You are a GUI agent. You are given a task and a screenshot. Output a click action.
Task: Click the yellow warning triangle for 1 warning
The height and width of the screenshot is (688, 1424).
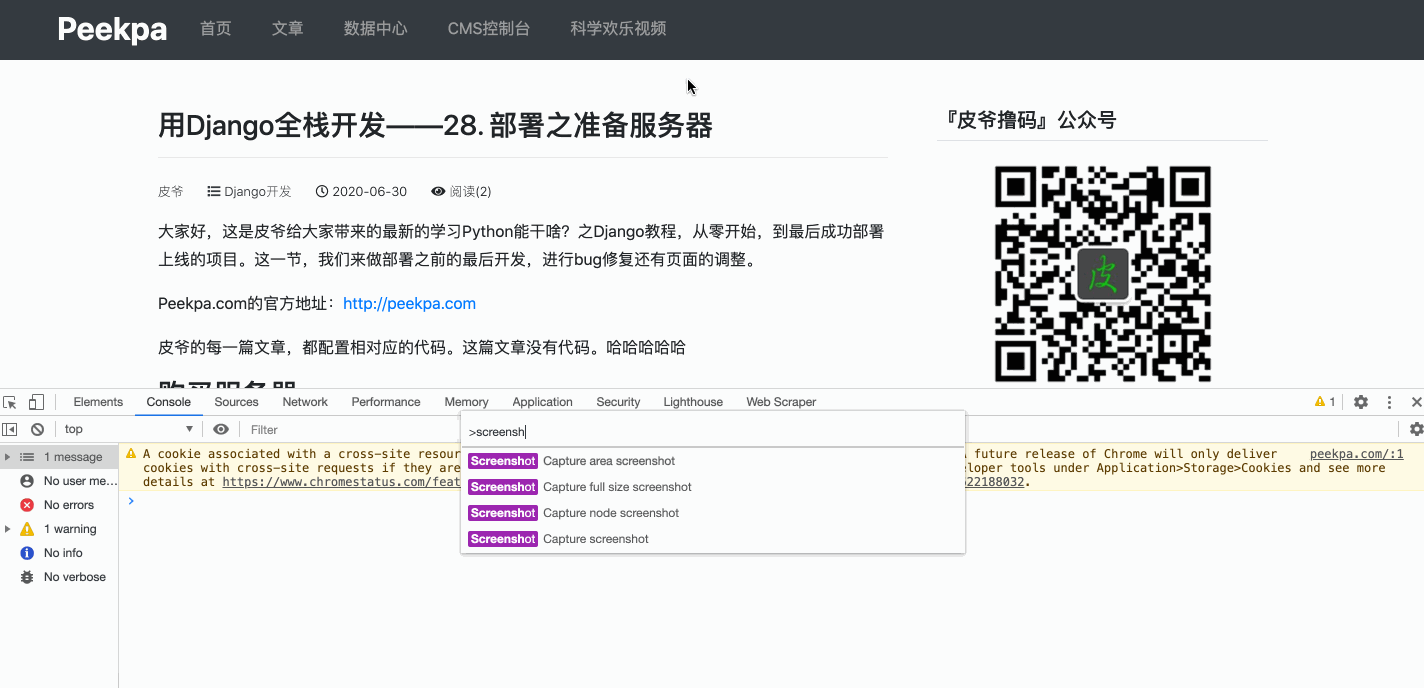click(x=27, y=529)
